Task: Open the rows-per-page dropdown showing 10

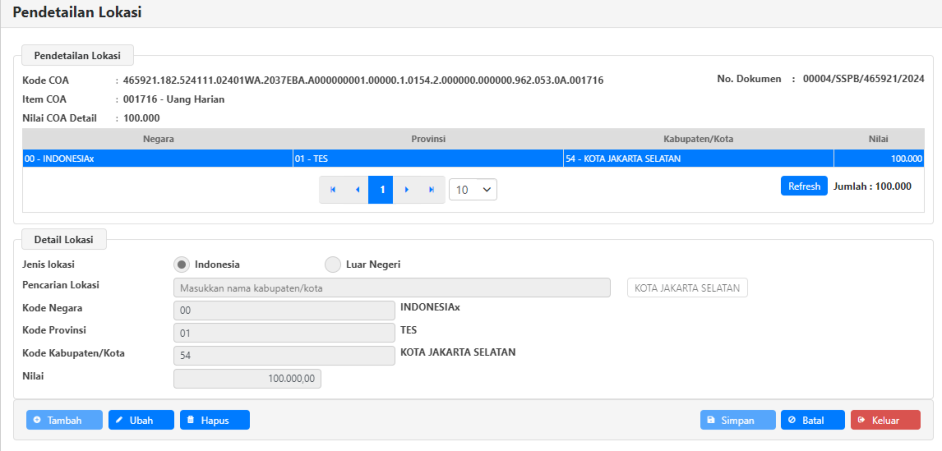Action: pos(472,189)
